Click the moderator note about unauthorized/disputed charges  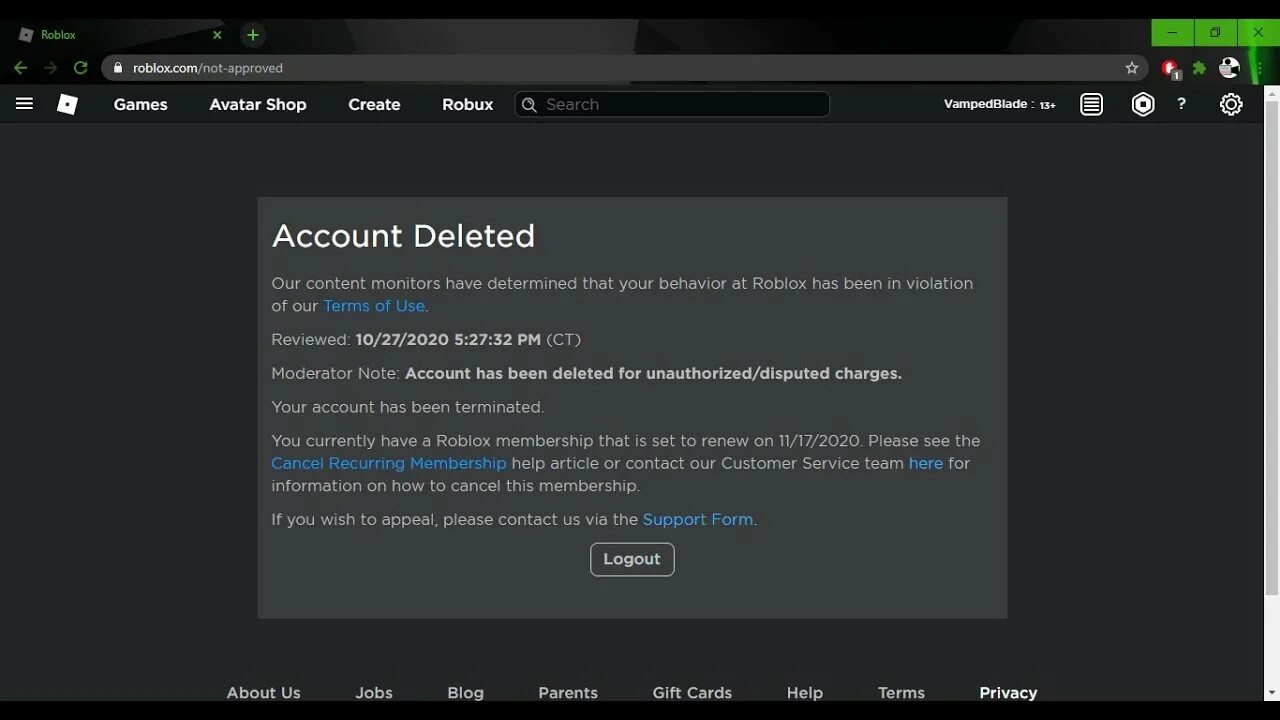click(653, 373)
